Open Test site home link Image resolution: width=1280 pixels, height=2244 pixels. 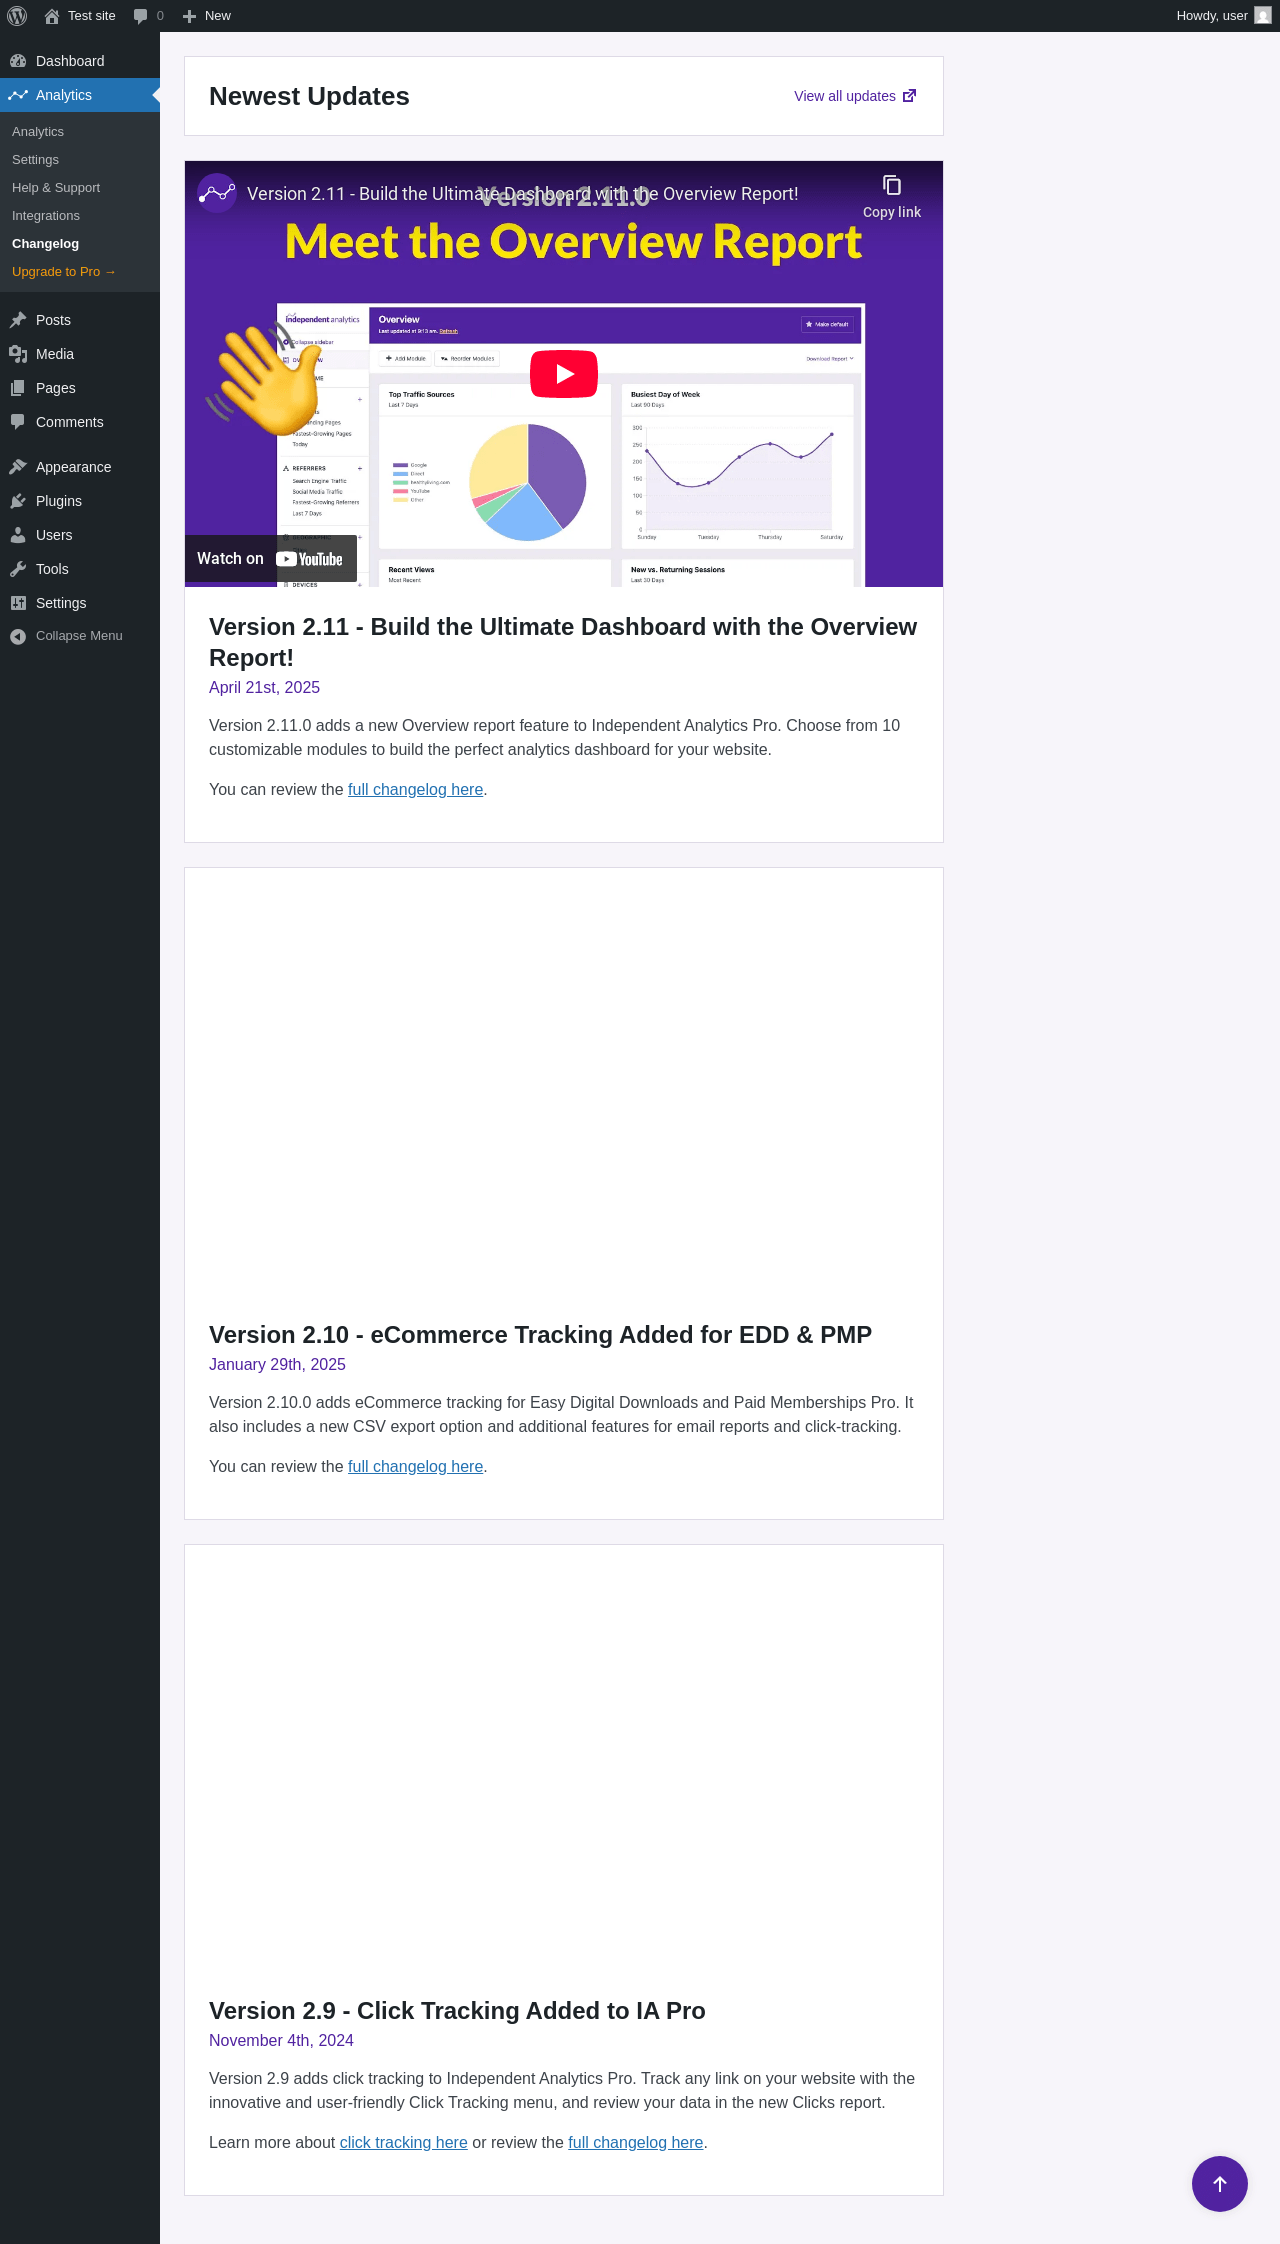[x=80, y=16]
